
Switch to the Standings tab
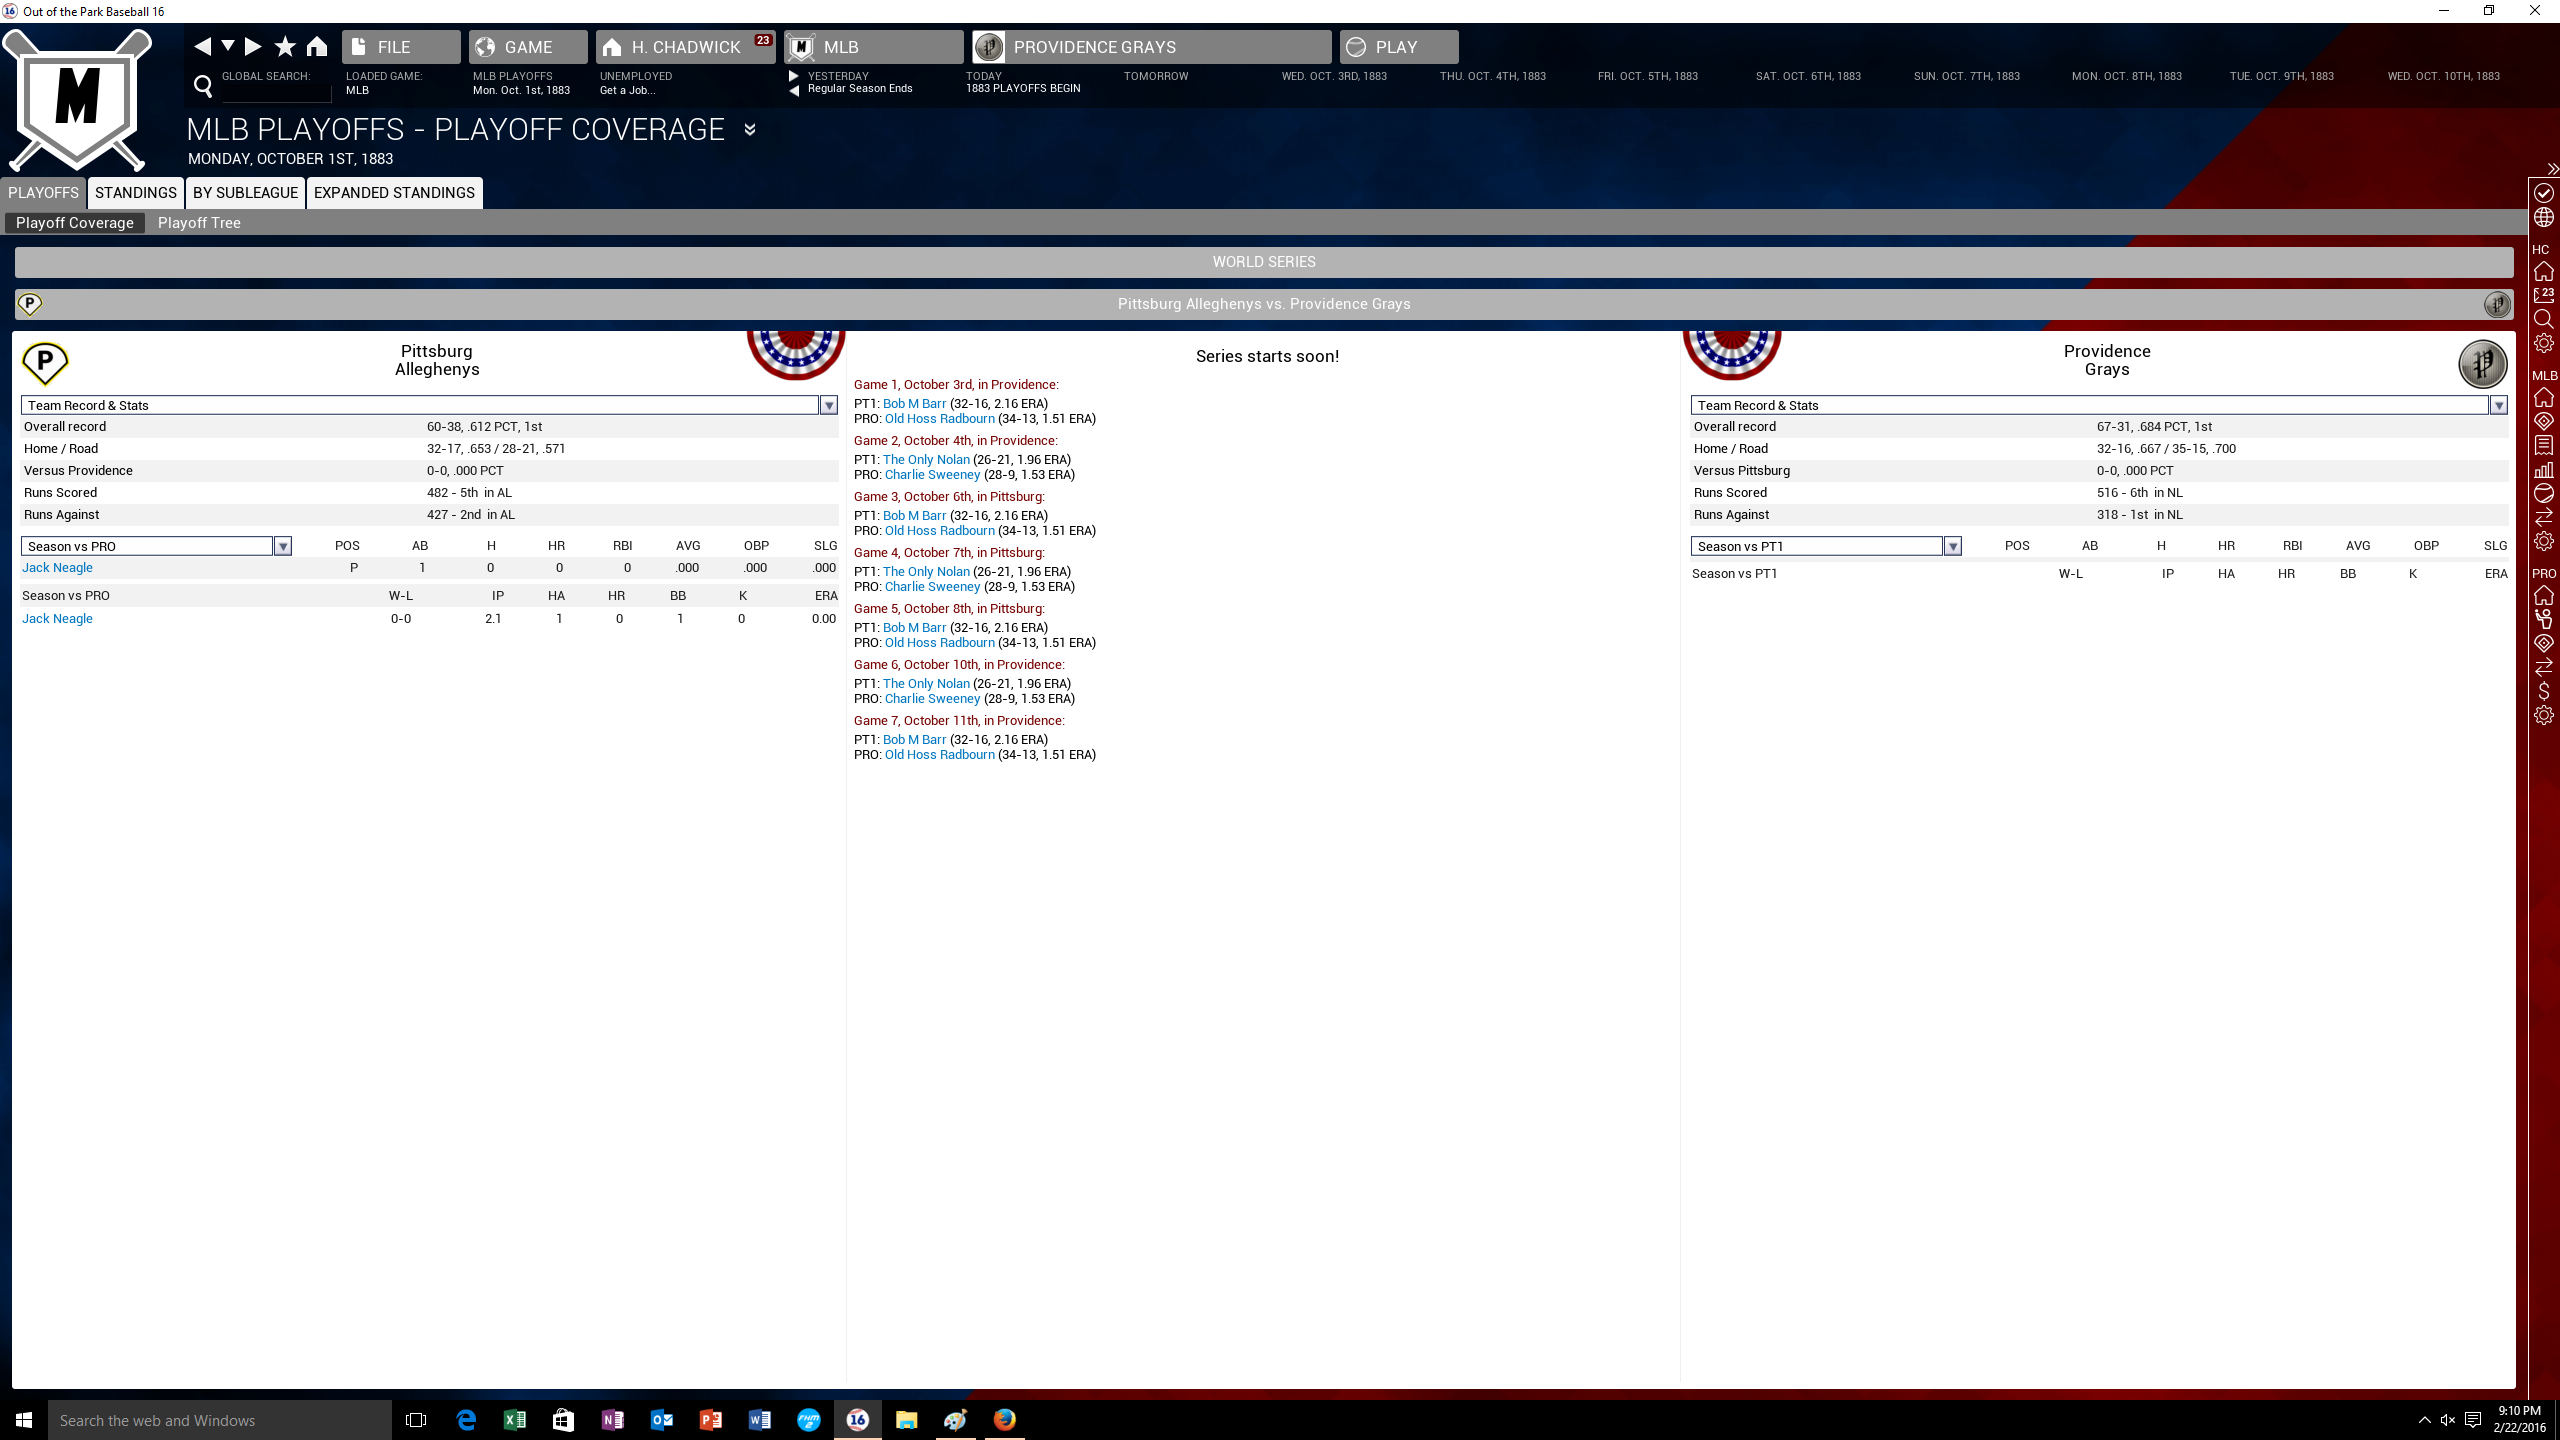coord(136,193)
